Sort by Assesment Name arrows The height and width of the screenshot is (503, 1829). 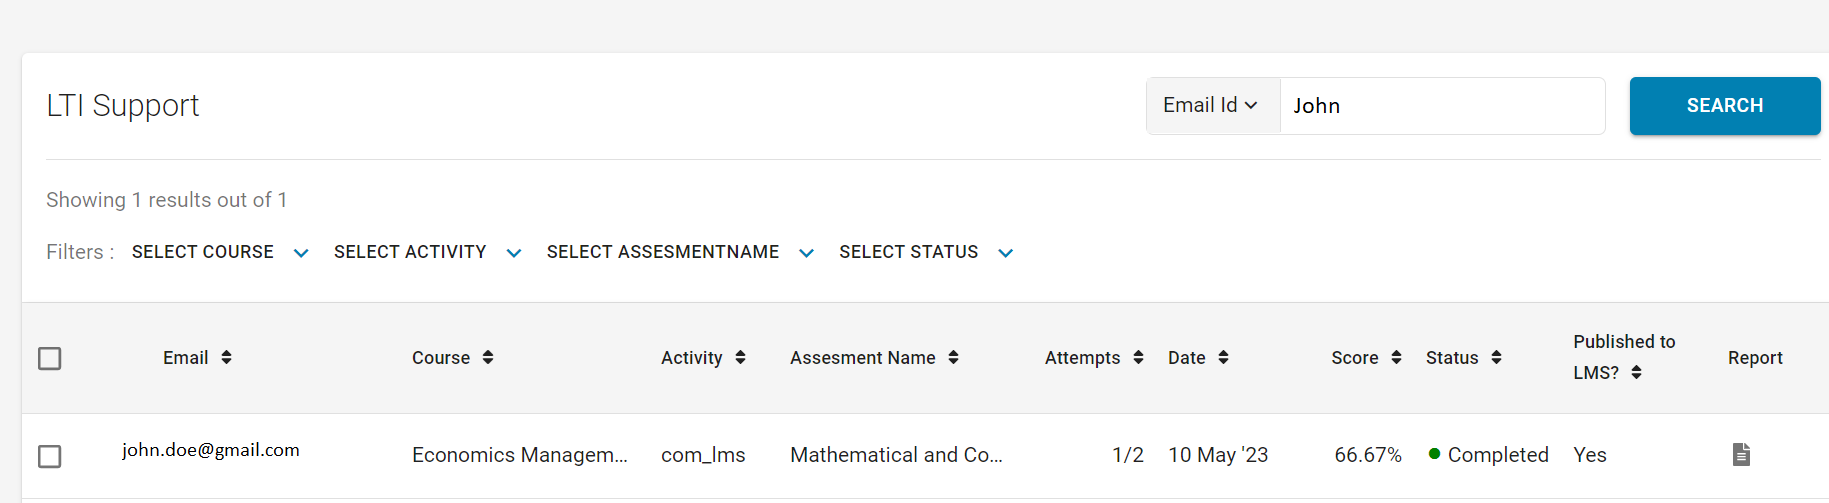click(953, 357)
